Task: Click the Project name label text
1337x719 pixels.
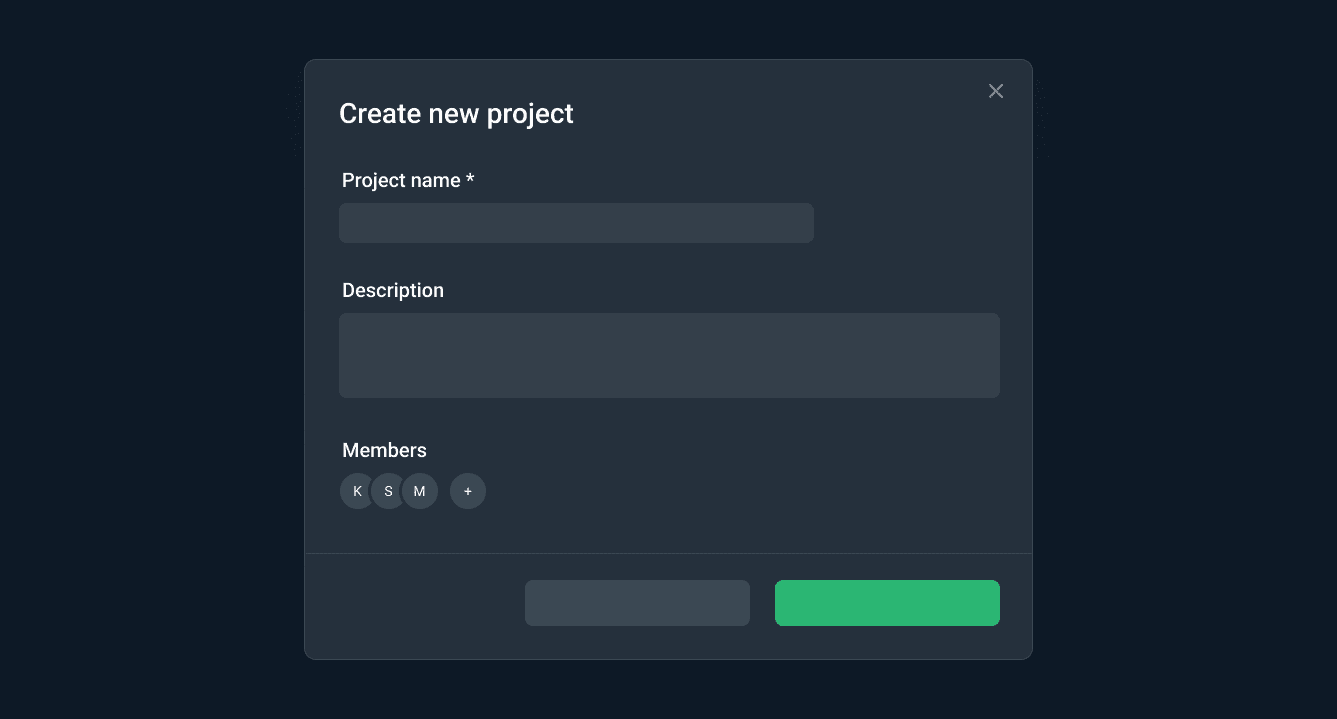Action: pyautogui.click(x=401, y=180)
